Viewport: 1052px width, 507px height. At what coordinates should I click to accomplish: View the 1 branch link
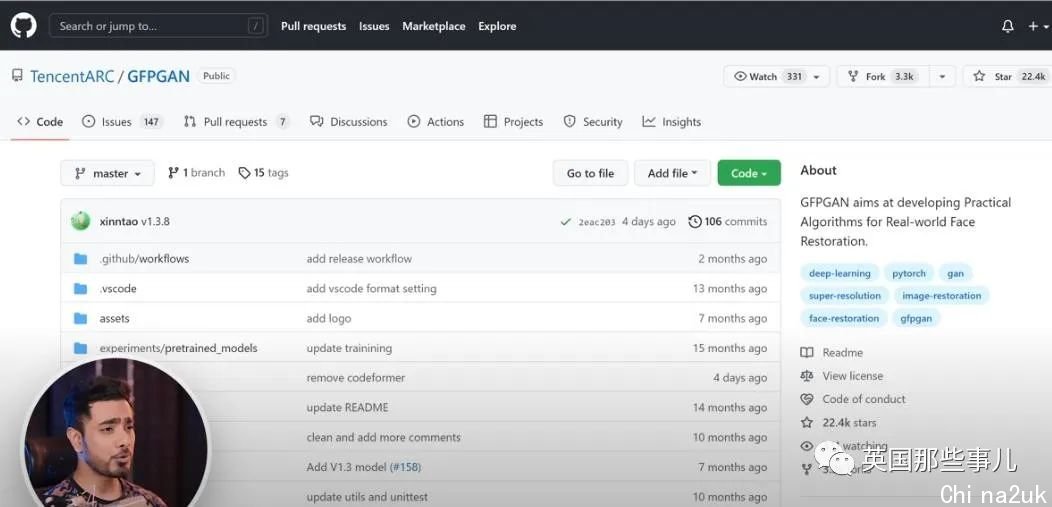[x=196, y=172]
